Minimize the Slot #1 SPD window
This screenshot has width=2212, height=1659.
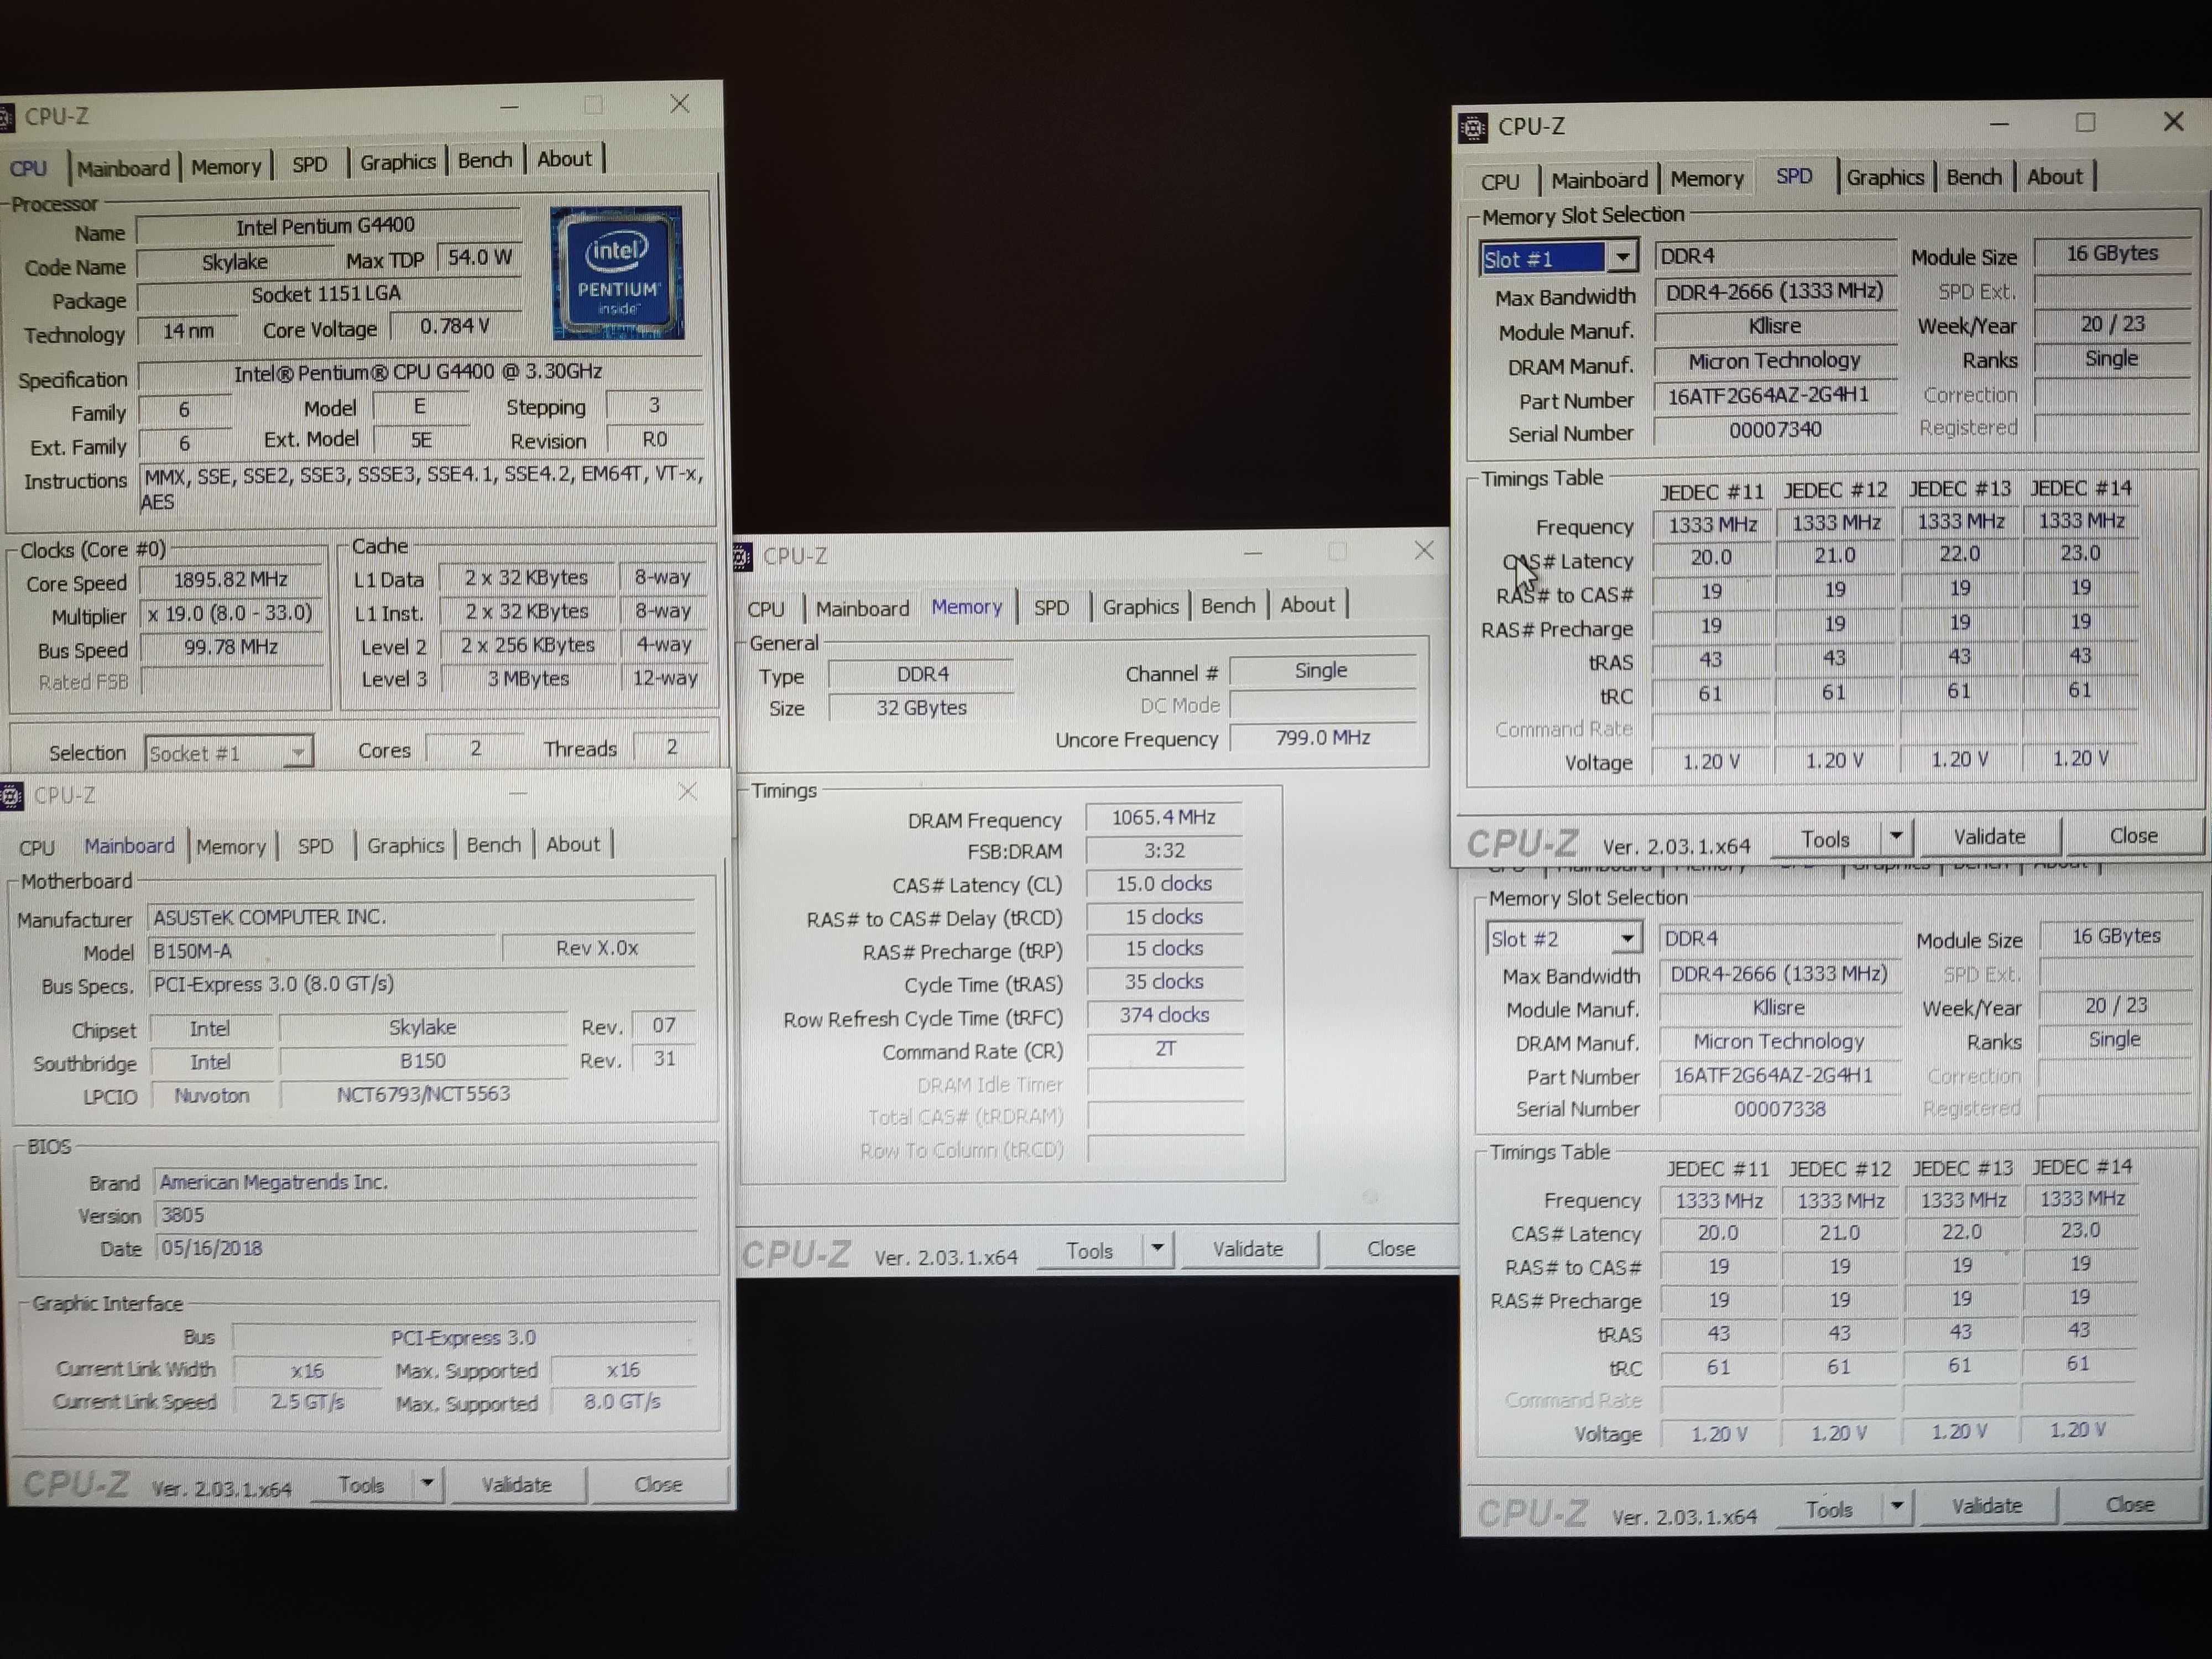[1999, 124]
